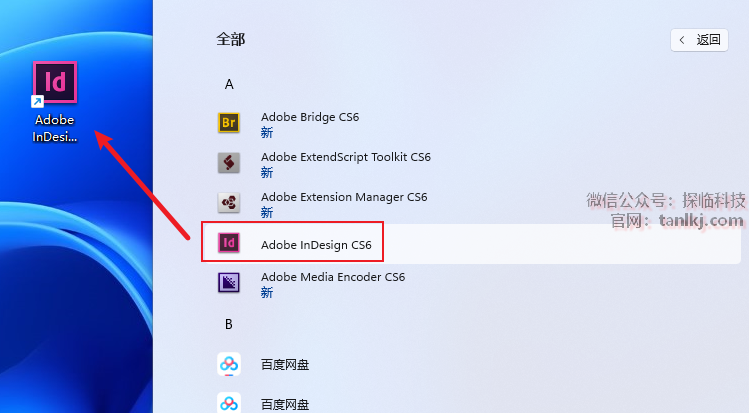Screen dimensions: 749x413
Task: Click the first 百度网盘 icon
Action: (x=229, y=364)
